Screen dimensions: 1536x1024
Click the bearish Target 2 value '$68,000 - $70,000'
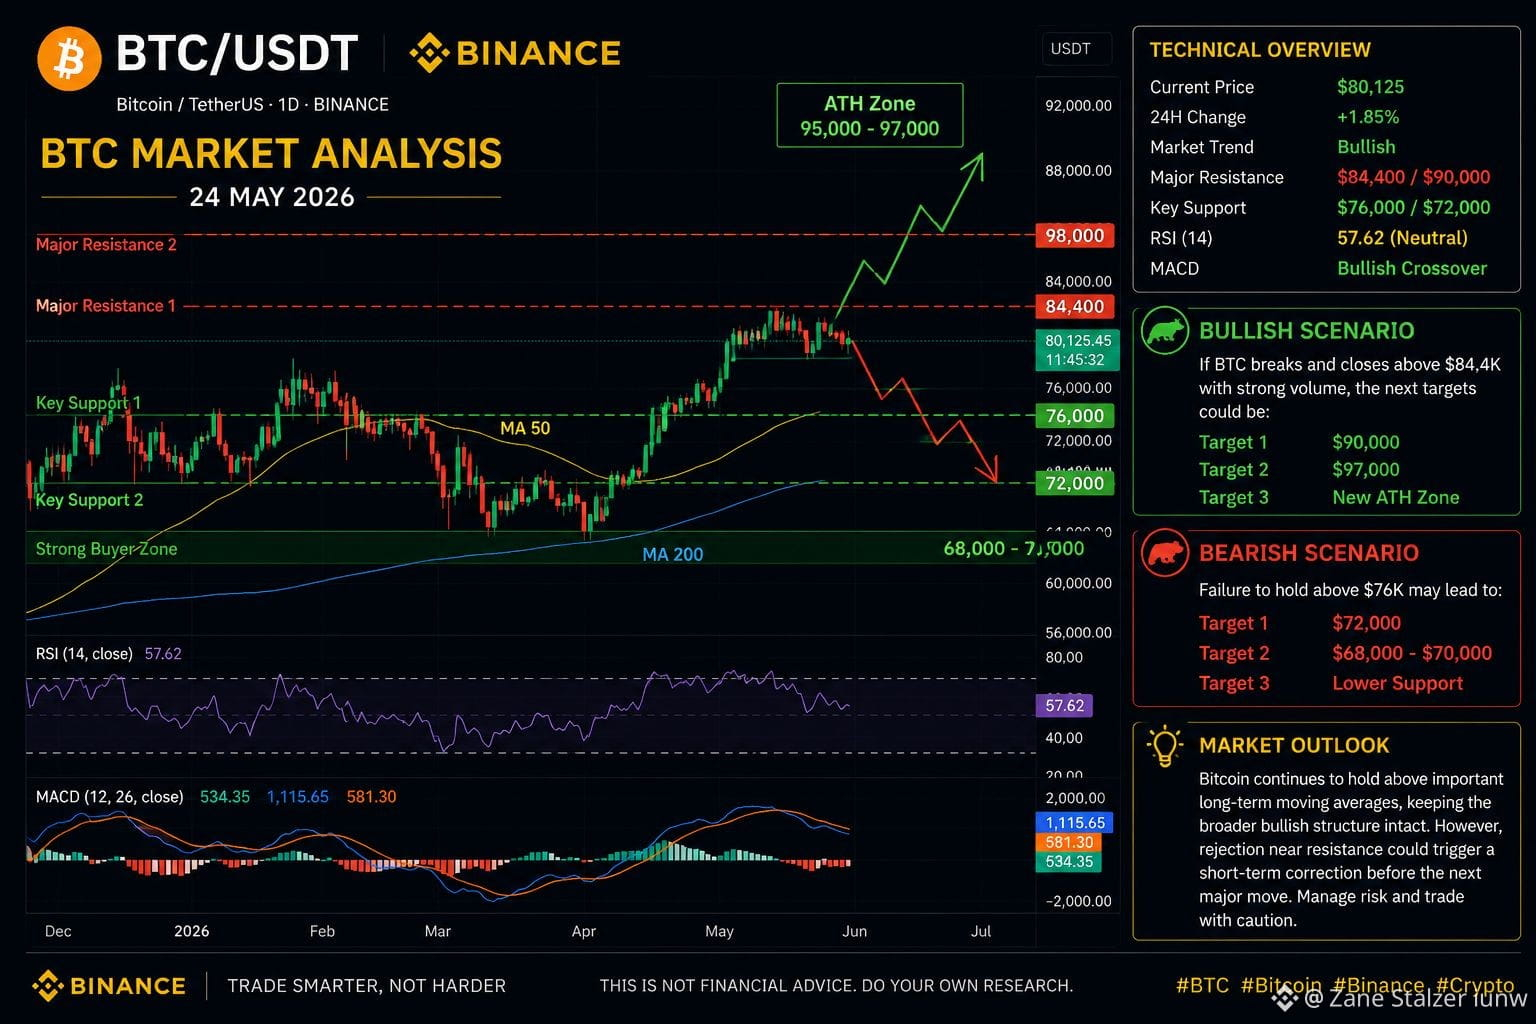click(x=1412, y=653)
